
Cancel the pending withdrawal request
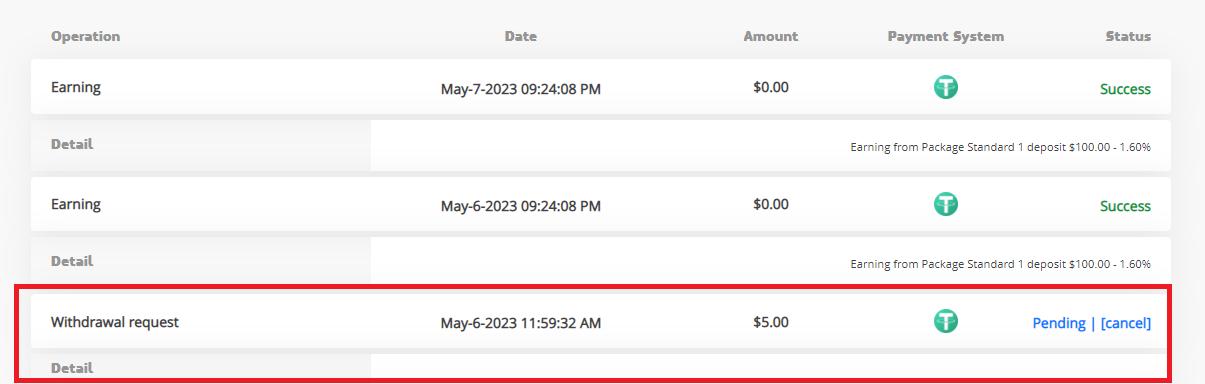1126,323
